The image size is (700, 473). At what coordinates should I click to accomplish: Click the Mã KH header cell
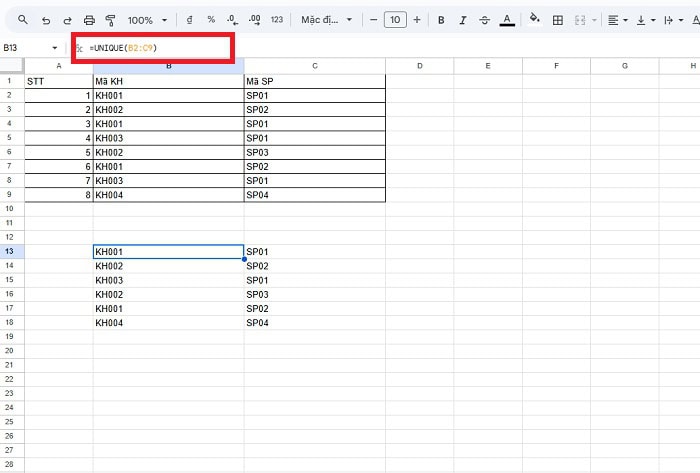[x=168, y=81]
